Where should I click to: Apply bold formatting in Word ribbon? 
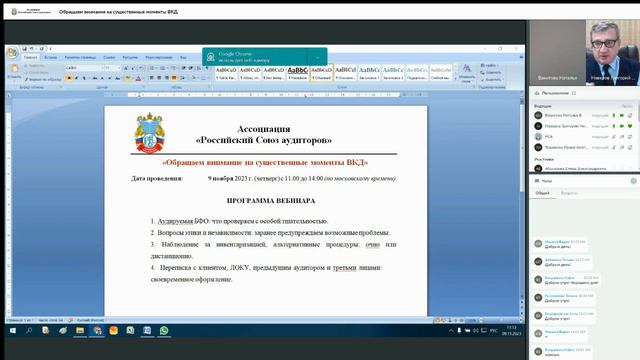click(69, 78)
